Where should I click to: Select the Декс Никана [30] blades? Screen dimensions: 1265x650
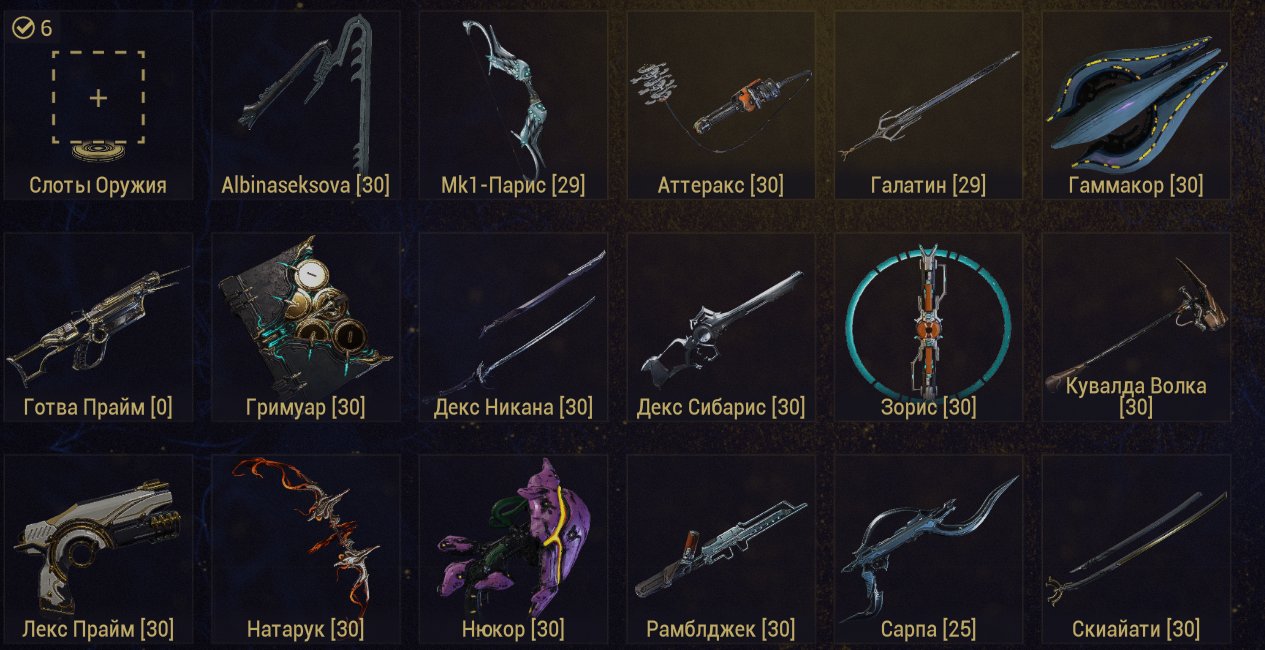513,327
